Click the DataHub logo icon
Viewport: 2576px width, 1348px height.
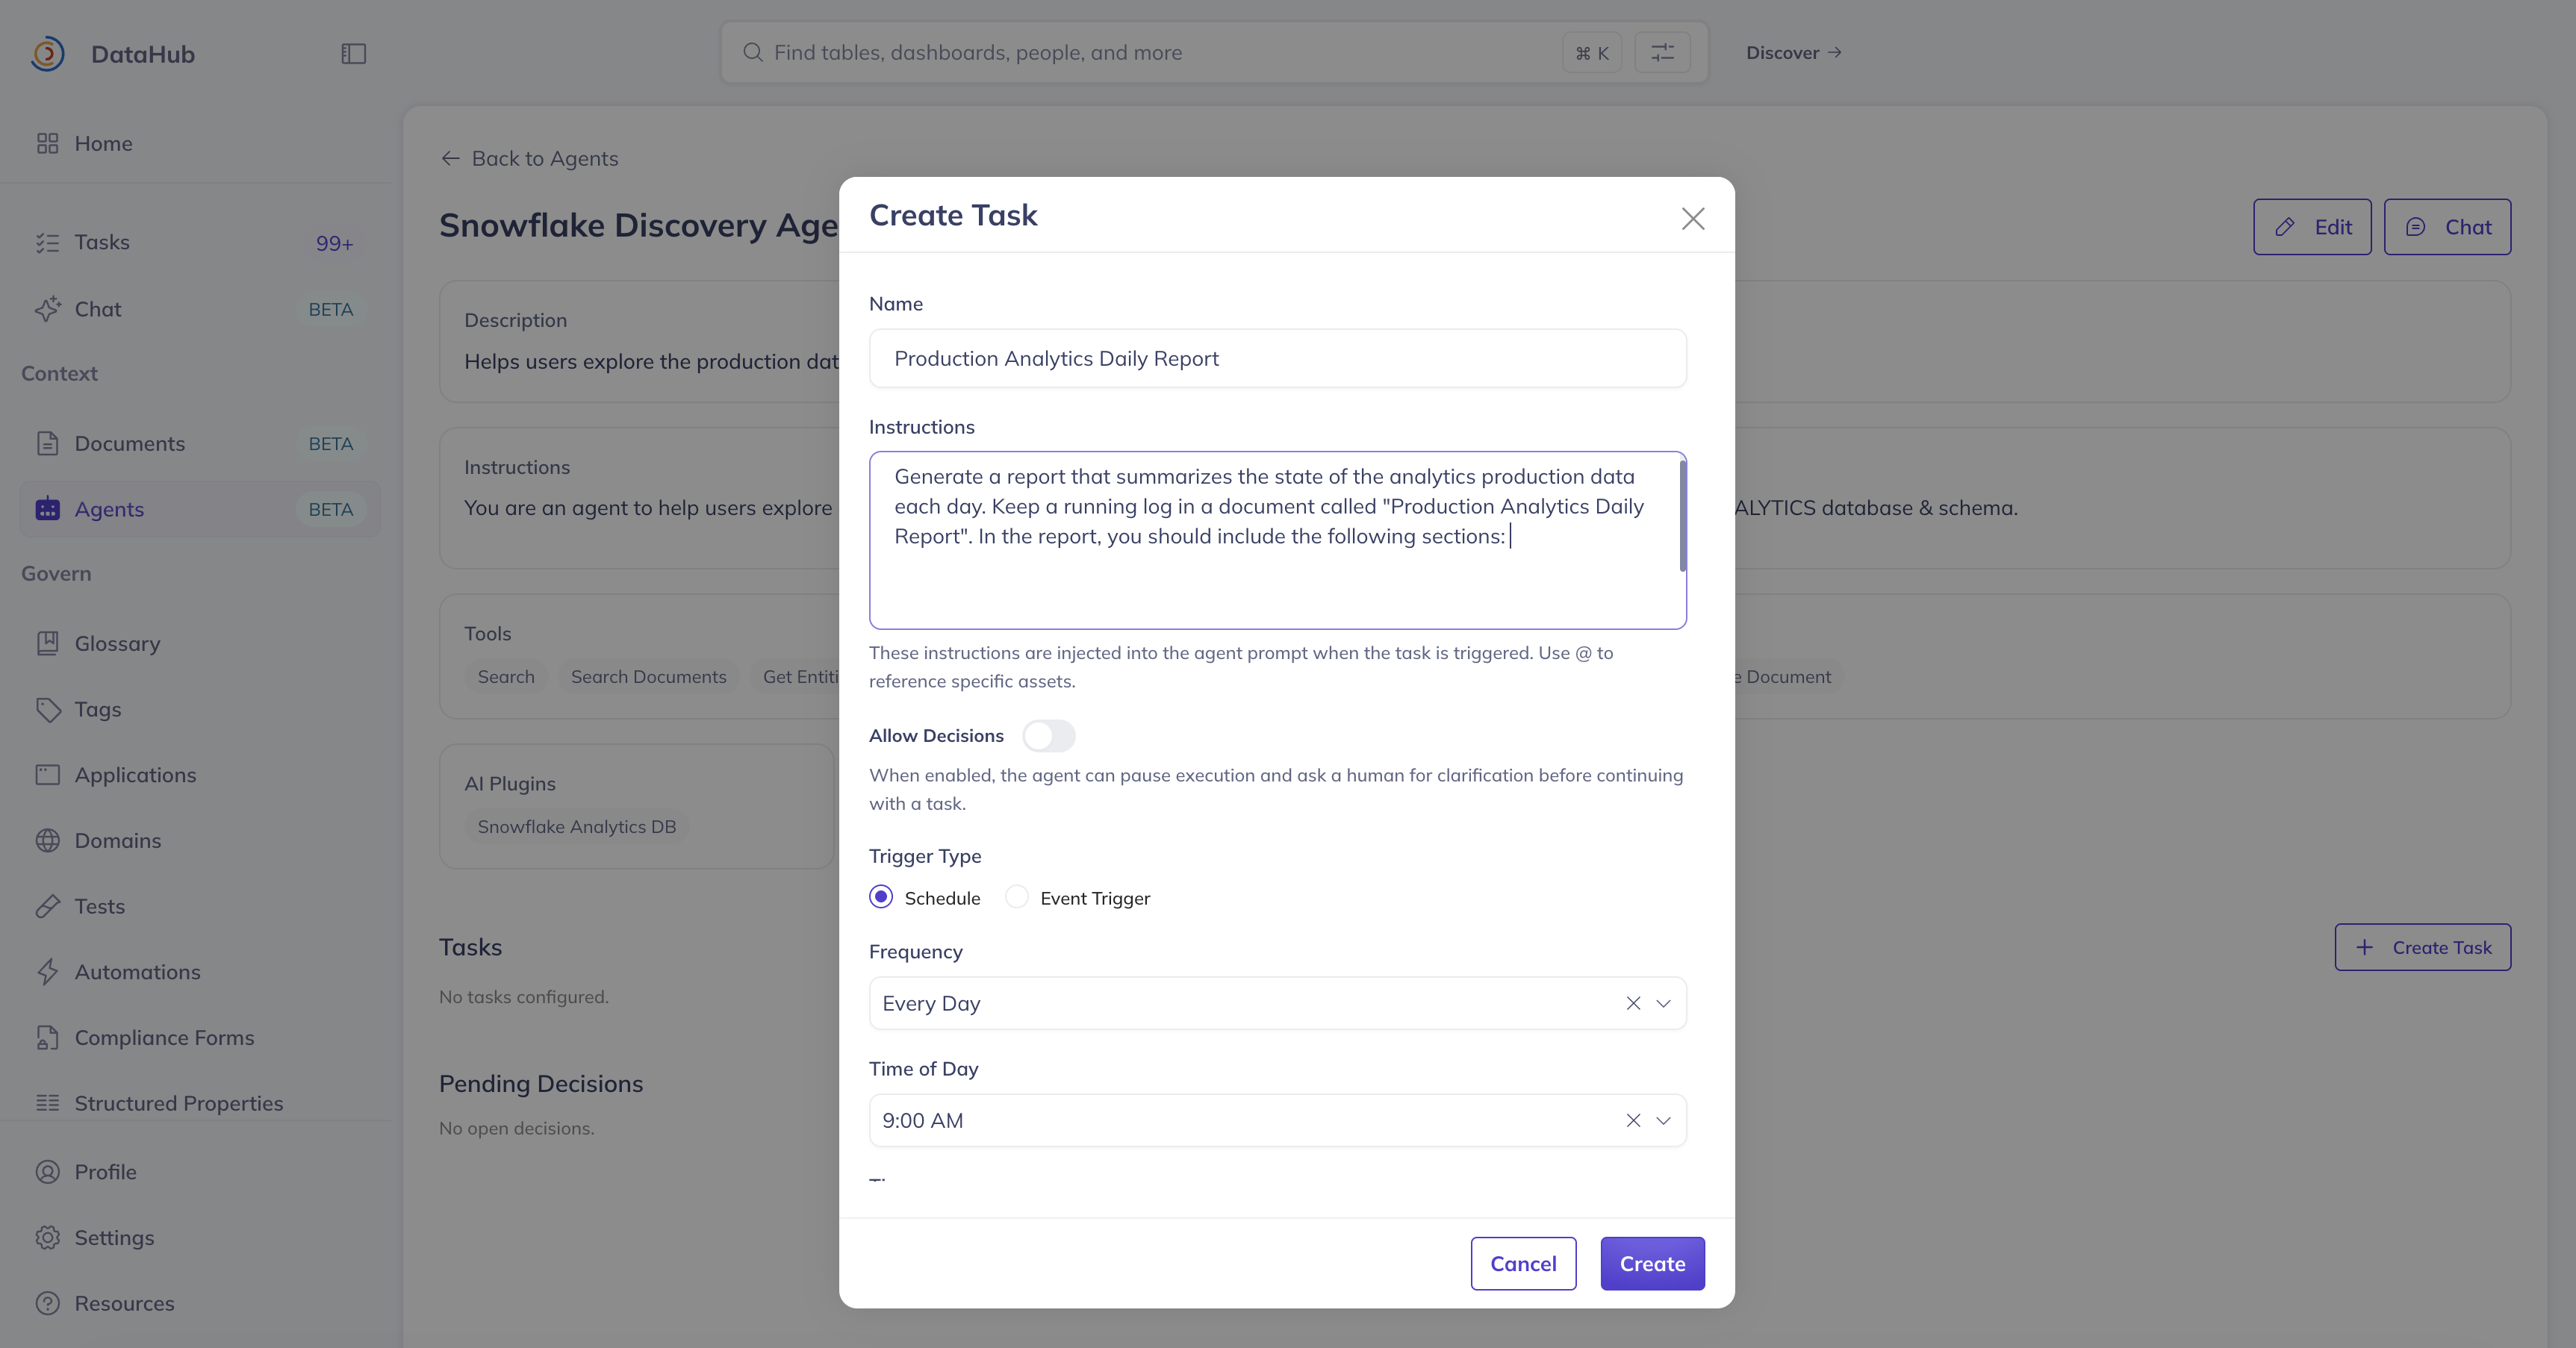(48, 54)
